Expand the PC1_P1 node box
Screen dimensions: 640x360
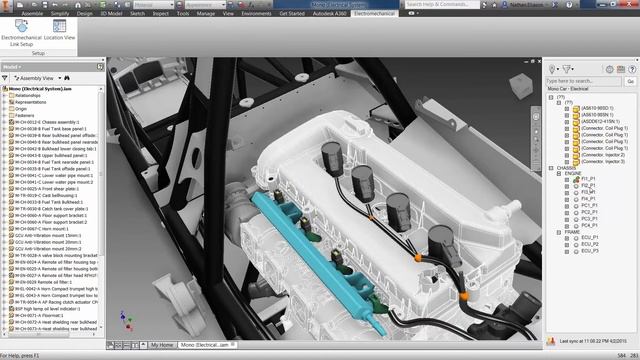[x=567, y=206]
